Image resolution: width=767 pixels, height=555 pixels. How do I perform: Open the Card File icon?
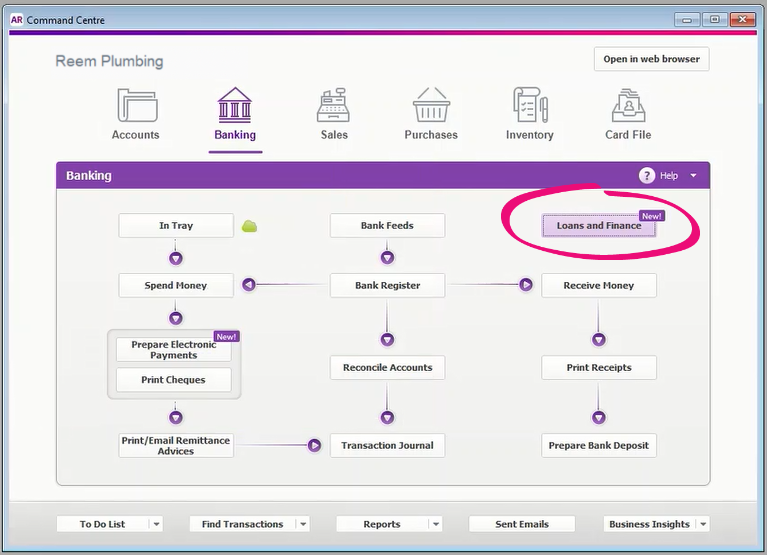pos(628,106)
